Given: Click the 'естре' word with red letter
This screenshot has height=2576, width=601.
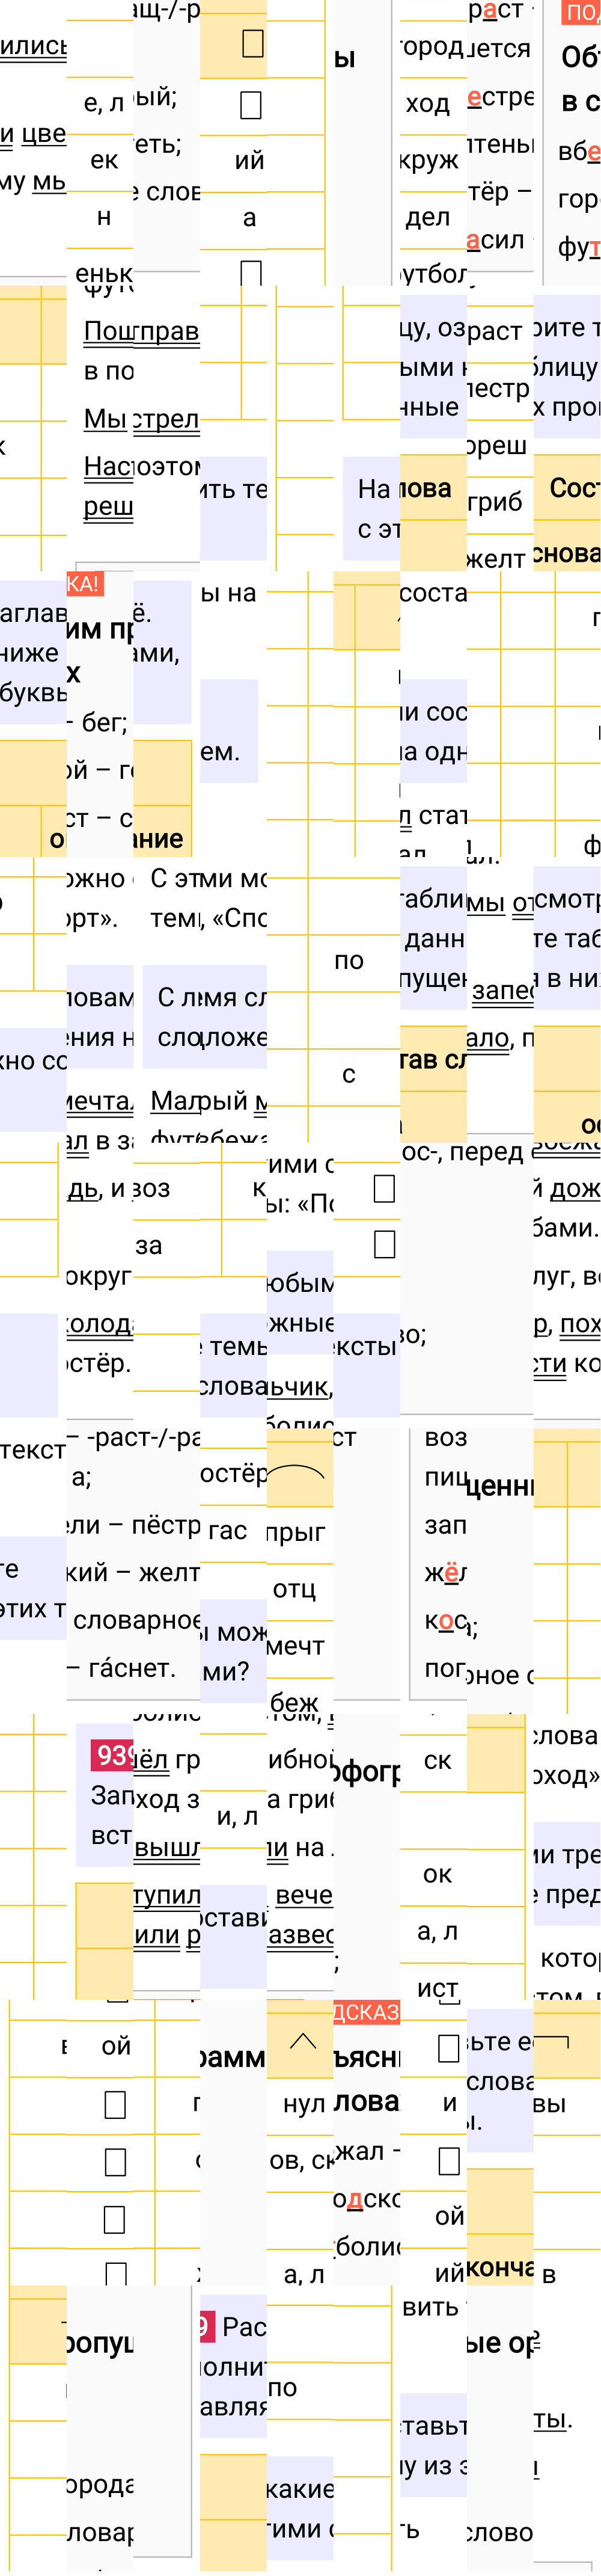Looking at the screenshot, I should 500,97.
